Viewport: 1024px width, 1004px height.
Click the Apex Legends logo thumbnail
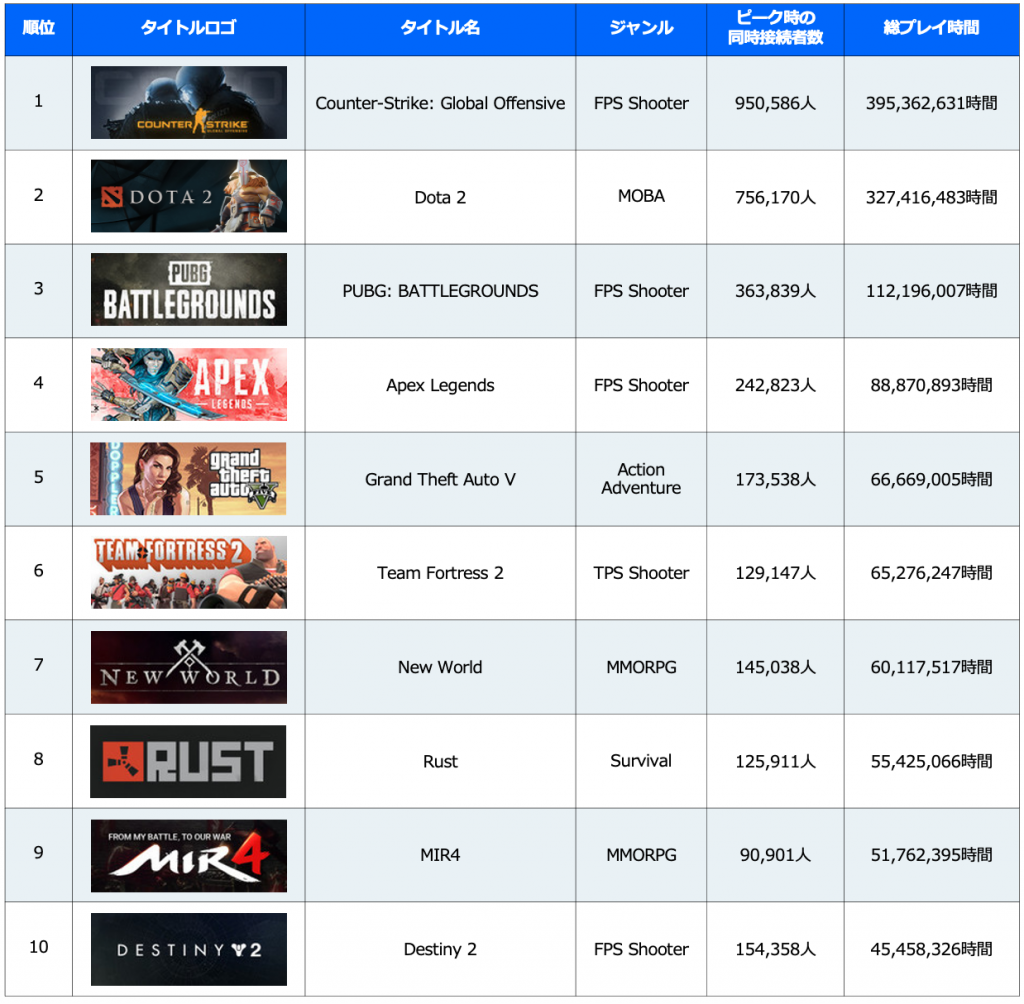coord(189,384)
